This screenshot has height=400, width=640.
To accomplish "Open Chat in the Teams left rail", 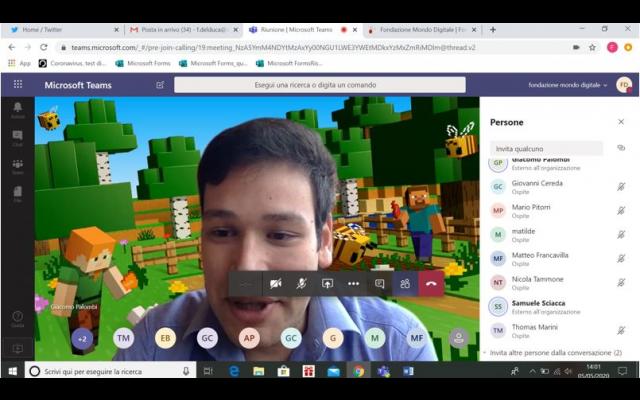I will (x=18, y=138).
